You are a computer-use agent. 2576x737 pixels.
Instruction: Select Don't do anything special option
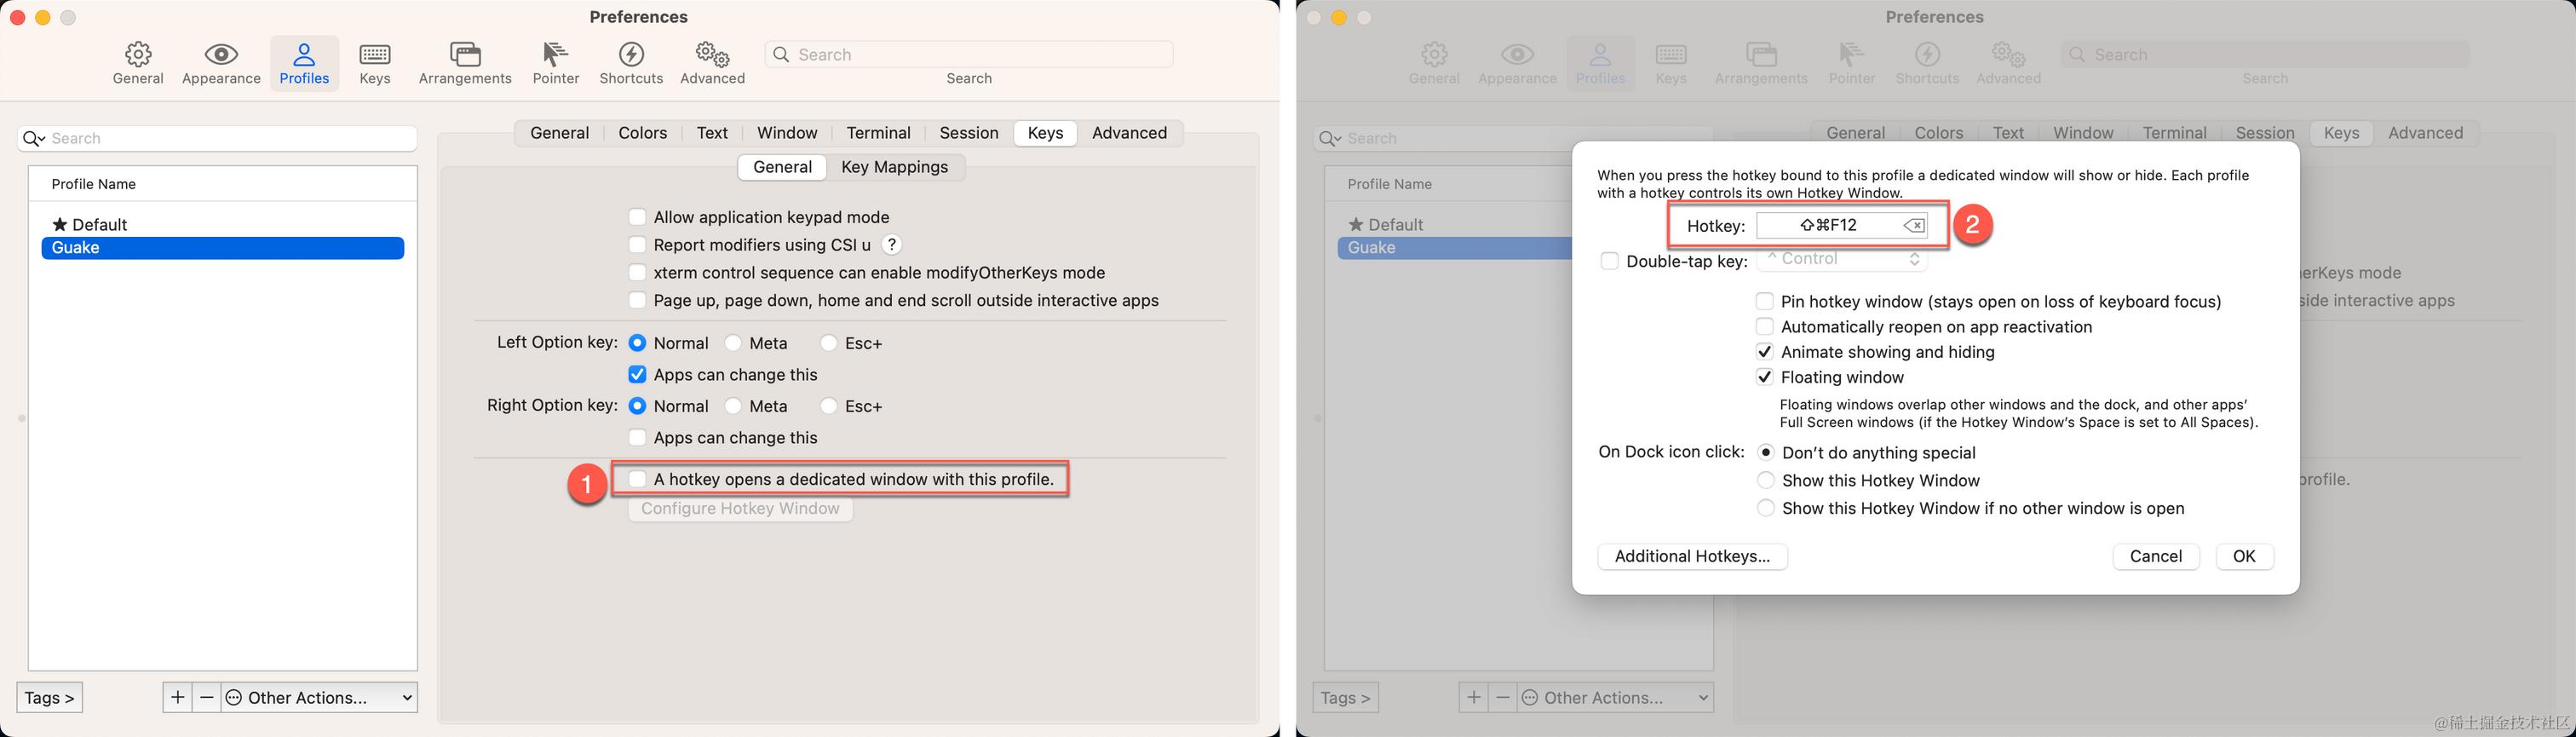click(1766, 453)
